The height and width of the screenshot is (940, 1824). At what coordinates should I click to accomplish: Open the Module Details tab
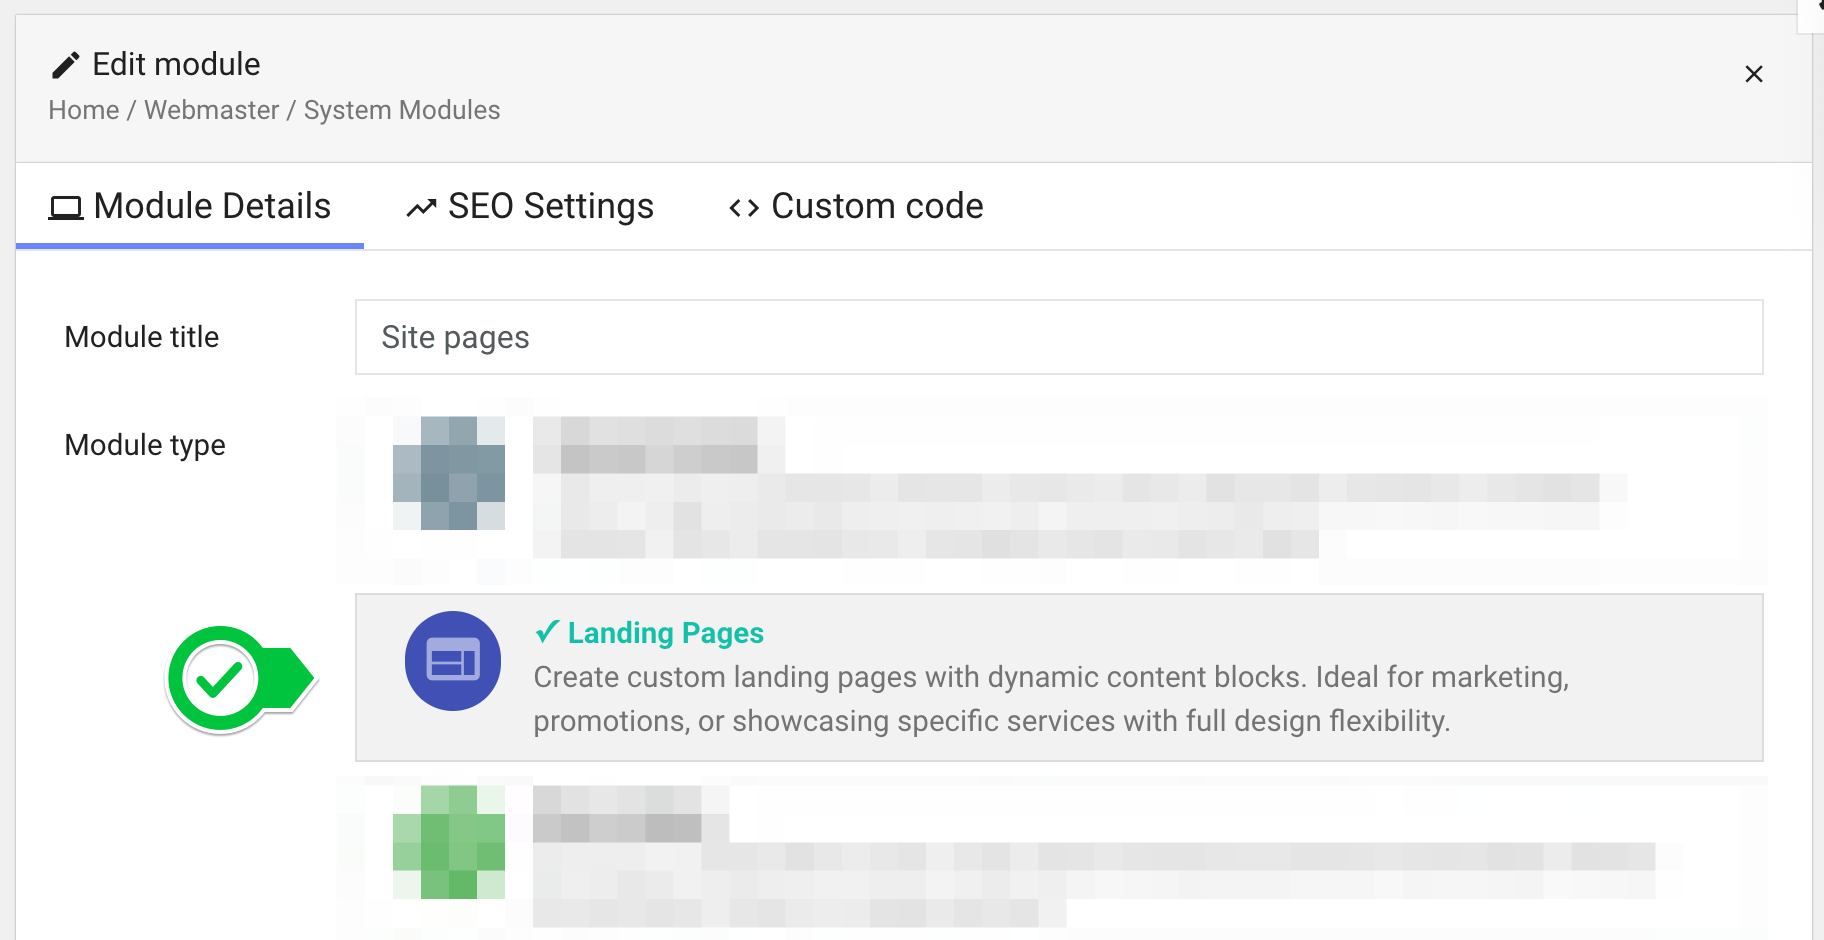pyautogui.click(x=190, y=206)
